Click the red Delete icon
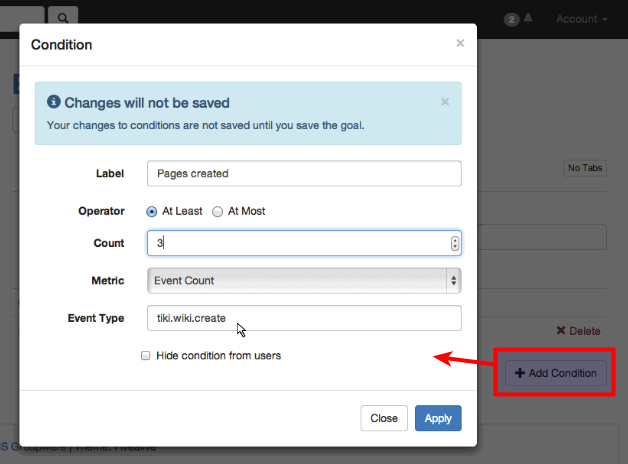This screenshot has width=628, height=464. pos(561,331)
